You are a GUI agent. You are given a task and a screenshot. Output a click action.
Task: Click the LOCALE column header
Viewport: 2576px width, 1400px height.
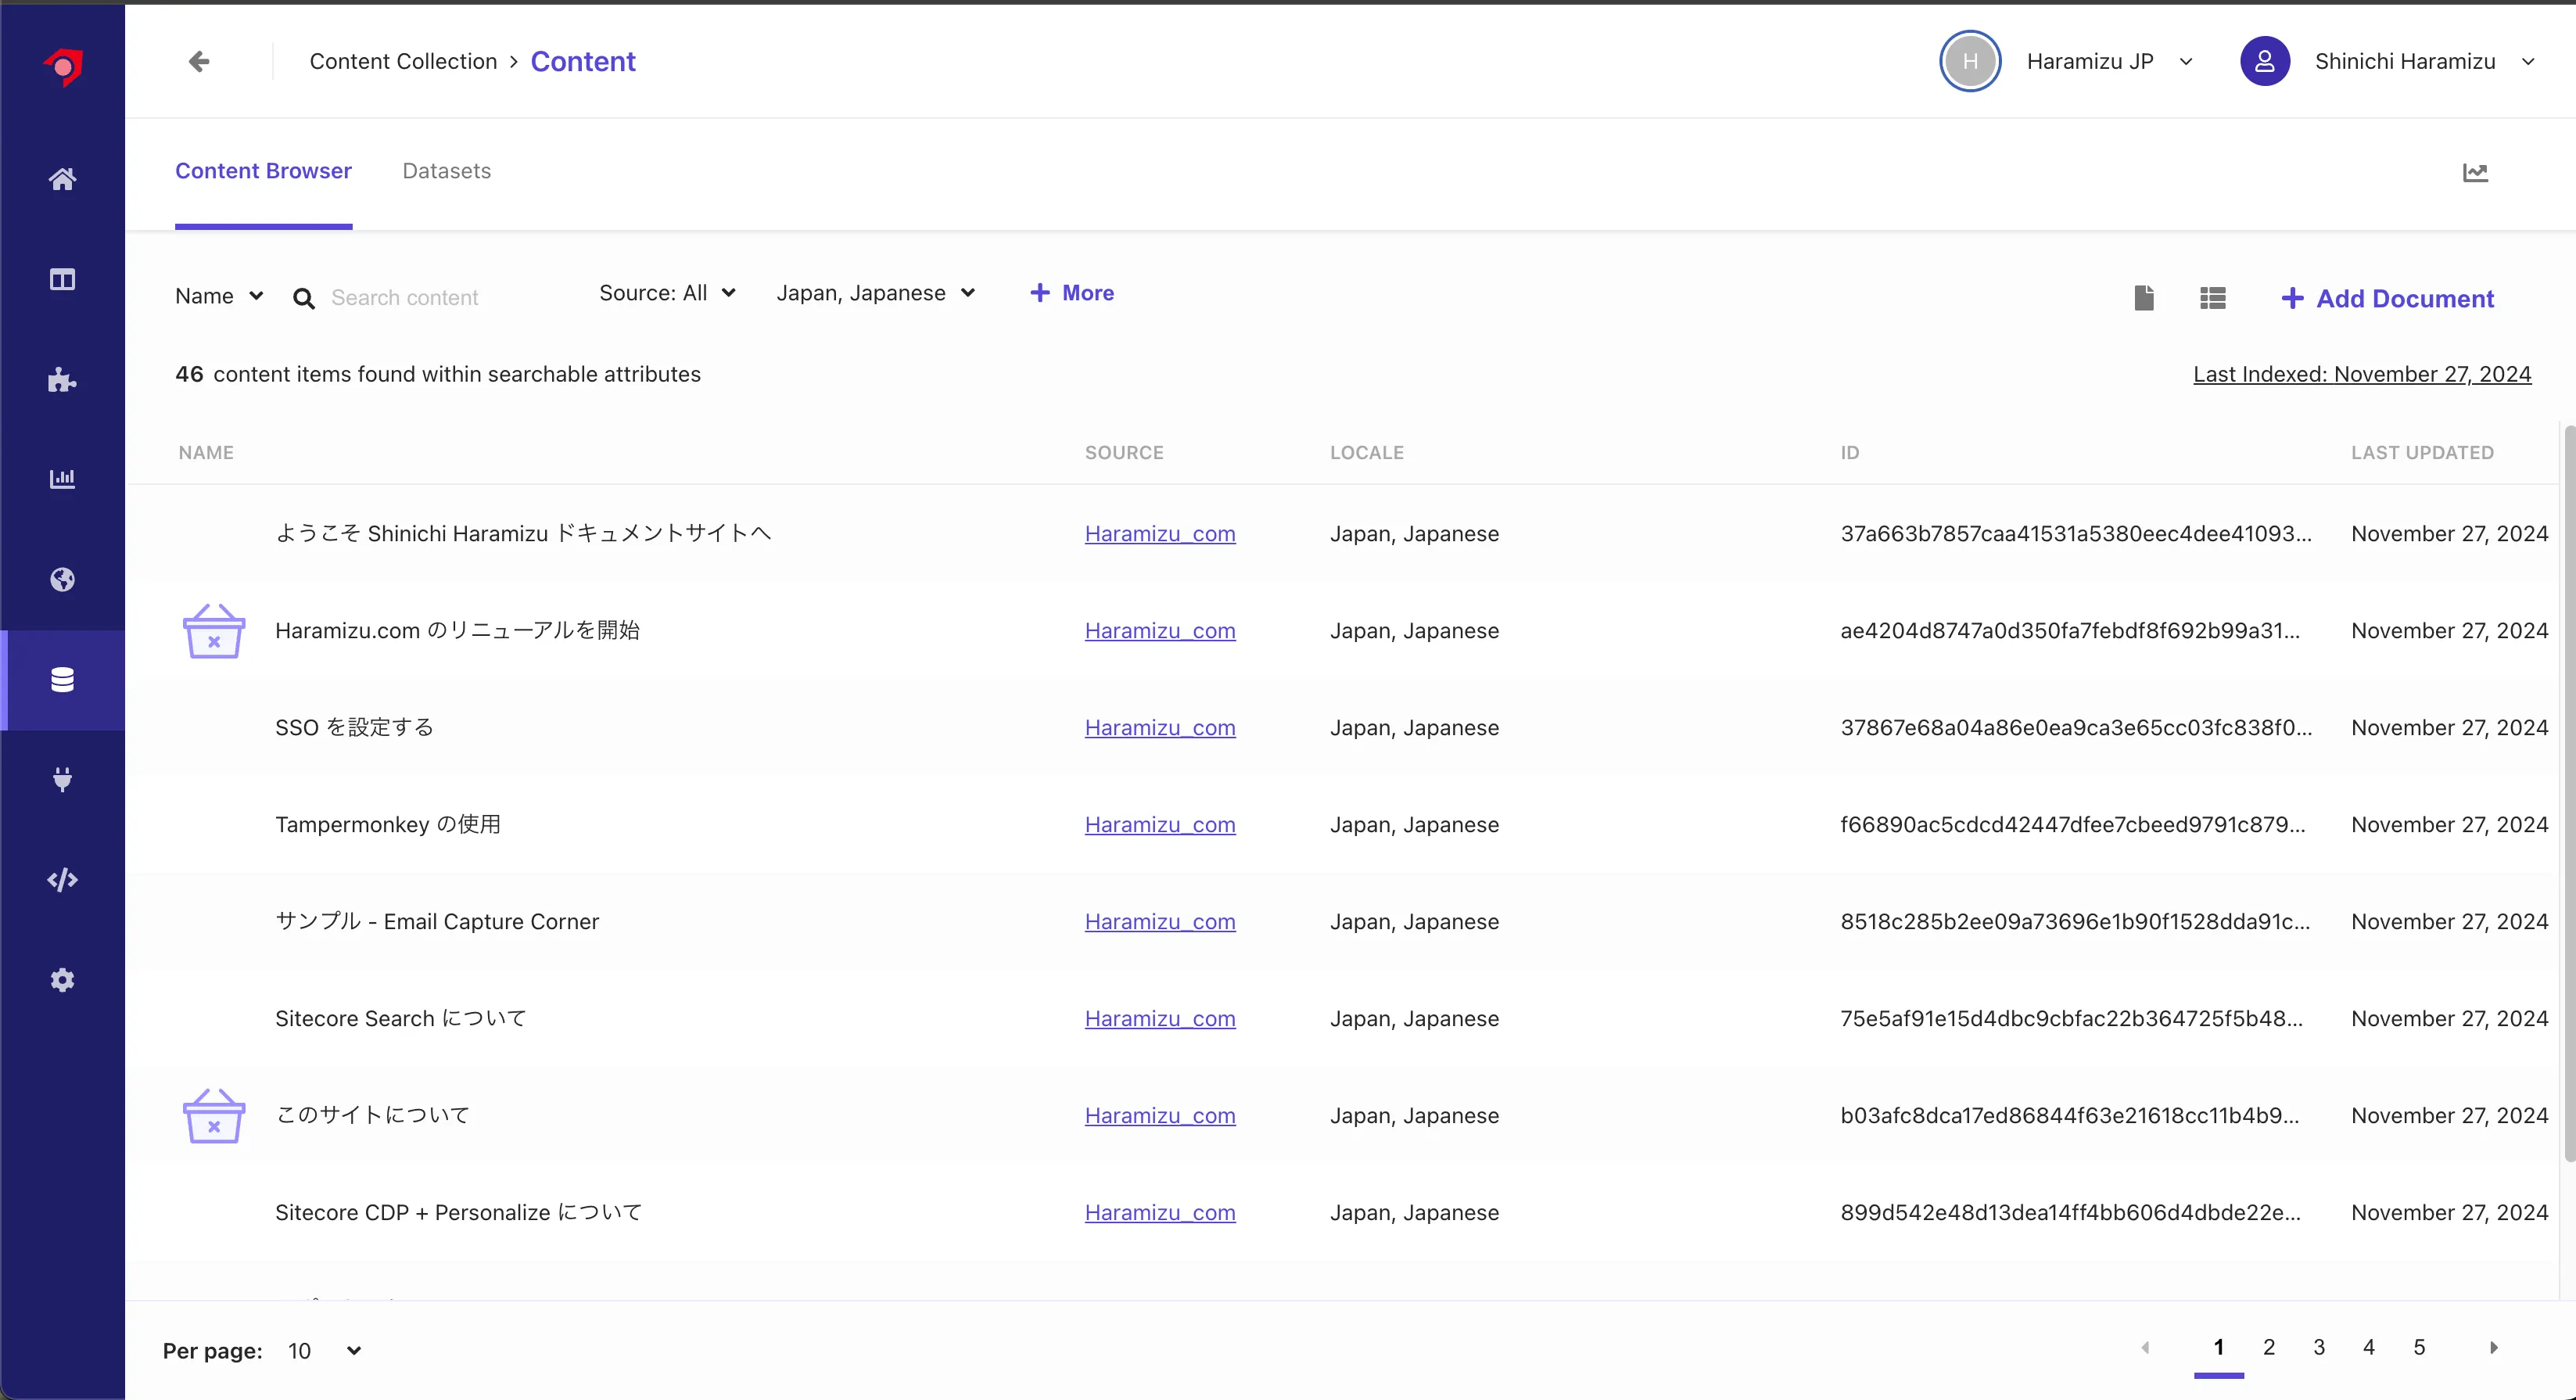(x=1366, y=453)
